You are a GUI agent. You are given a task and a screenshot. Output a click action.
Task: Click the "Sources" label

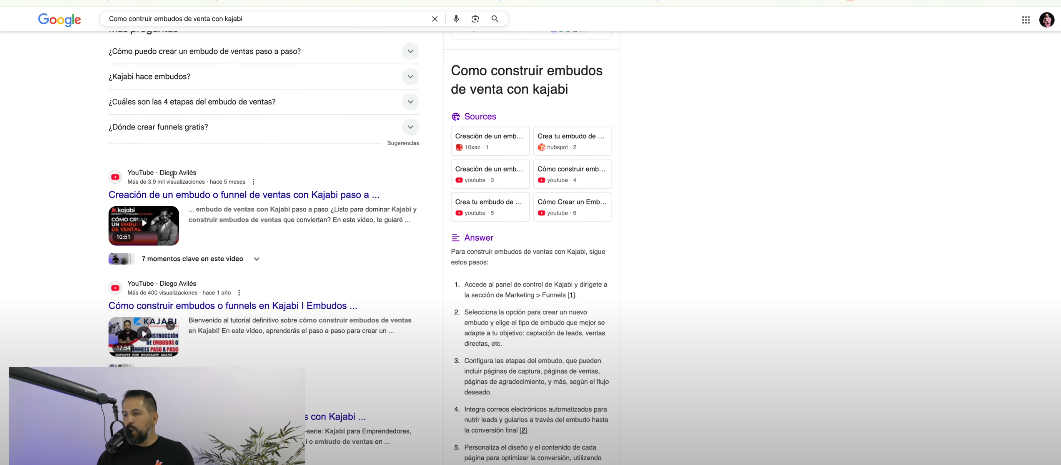[x=480, y=116]
